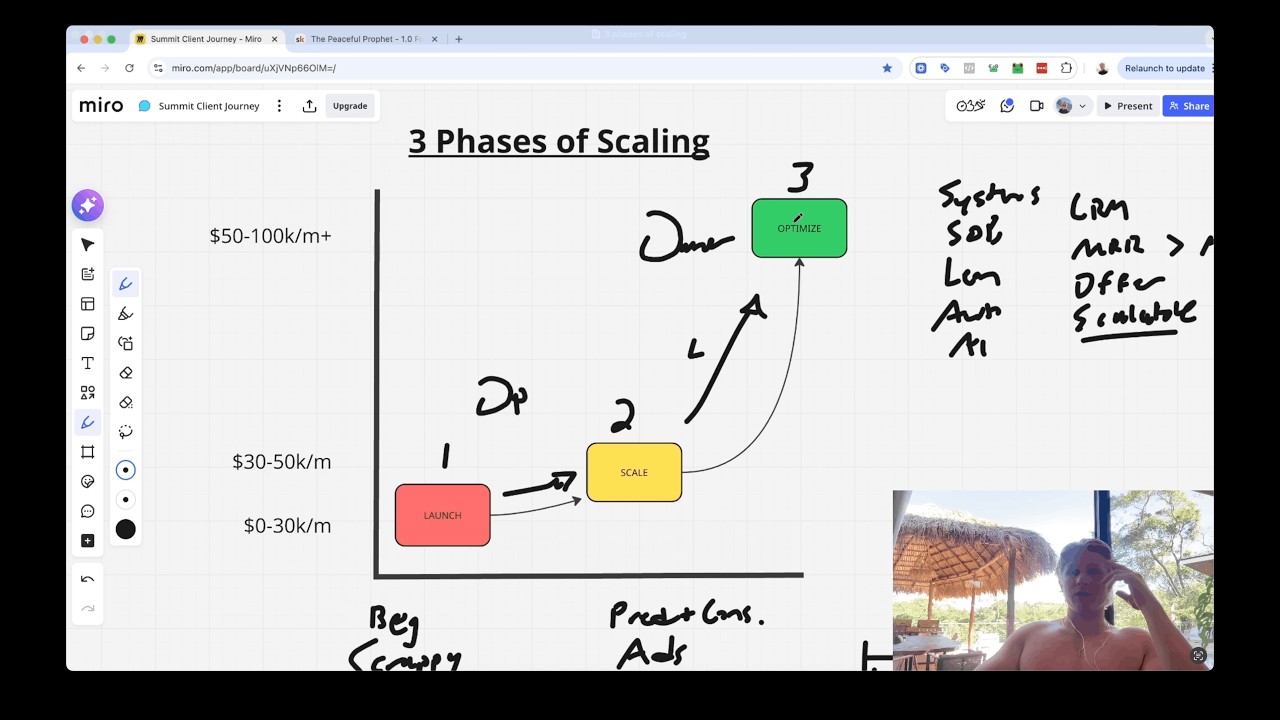Open the black pen color swatch
1280x720 pixels.
click(126, 530)
